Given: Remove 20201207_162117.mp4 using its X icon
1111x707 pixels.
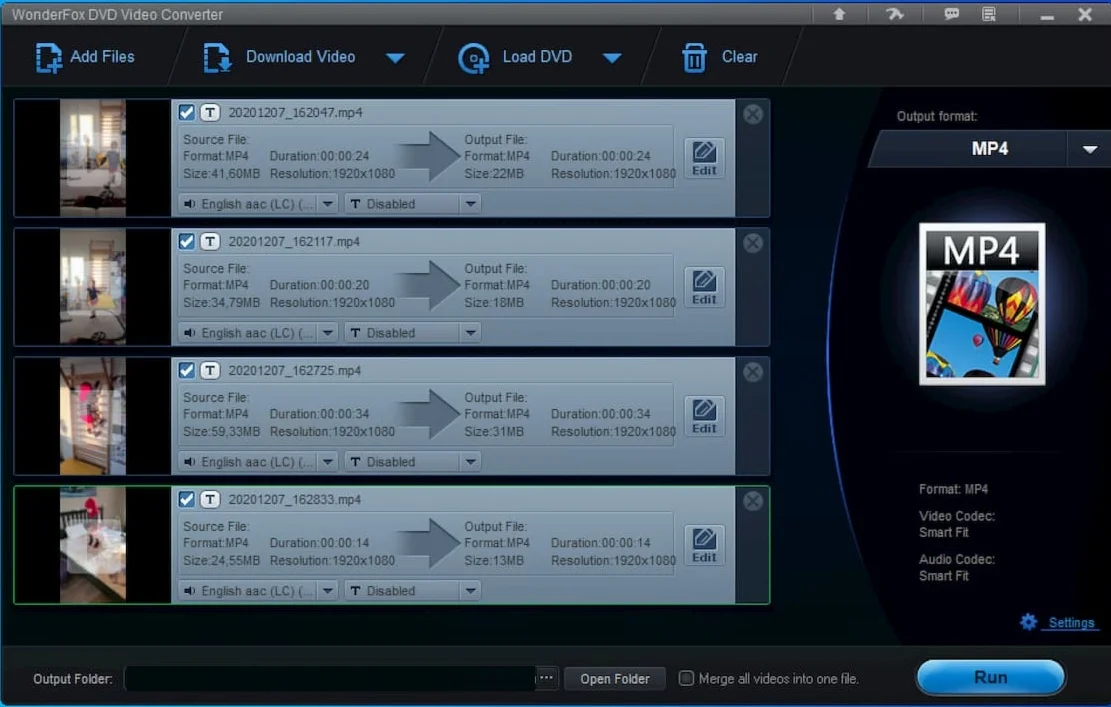Looking at the screenshot, I should click(x=752, y=243).
